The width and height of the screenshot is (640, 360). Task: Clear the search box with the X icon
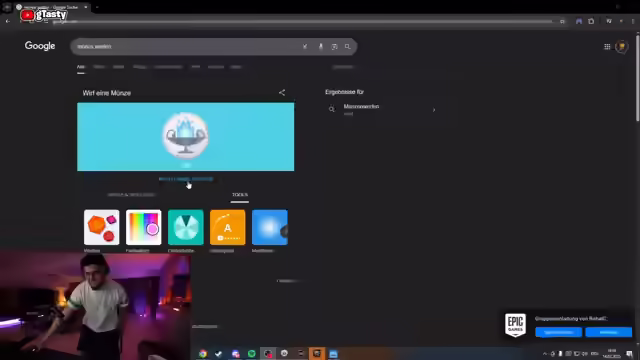(305, 47)
